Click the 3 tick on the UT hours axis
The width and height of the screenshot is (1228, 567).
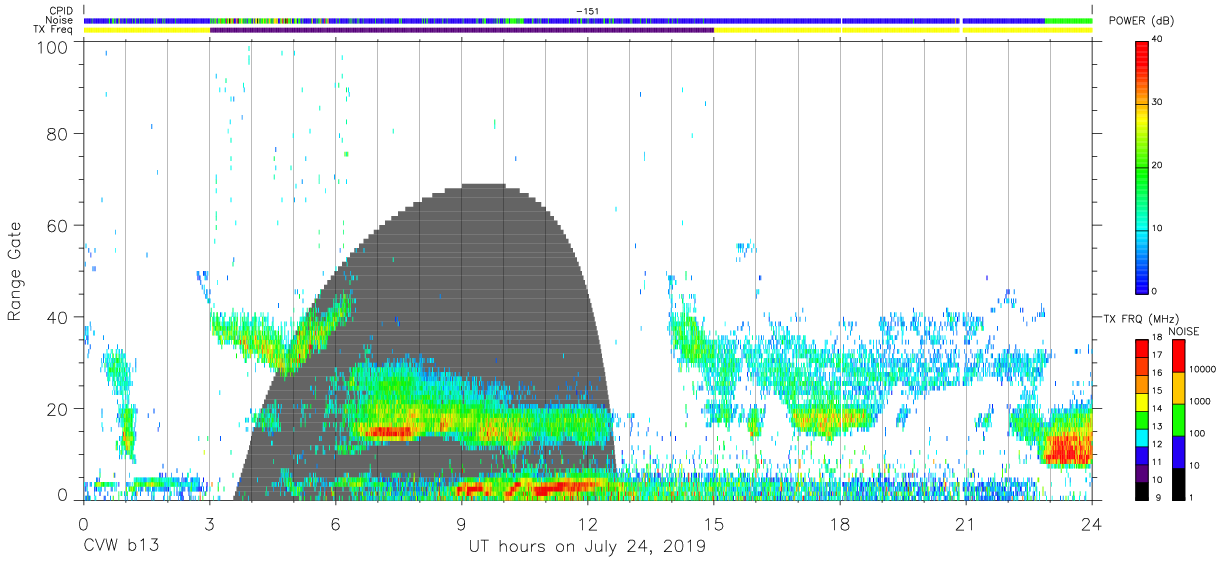tap(209, 524)
